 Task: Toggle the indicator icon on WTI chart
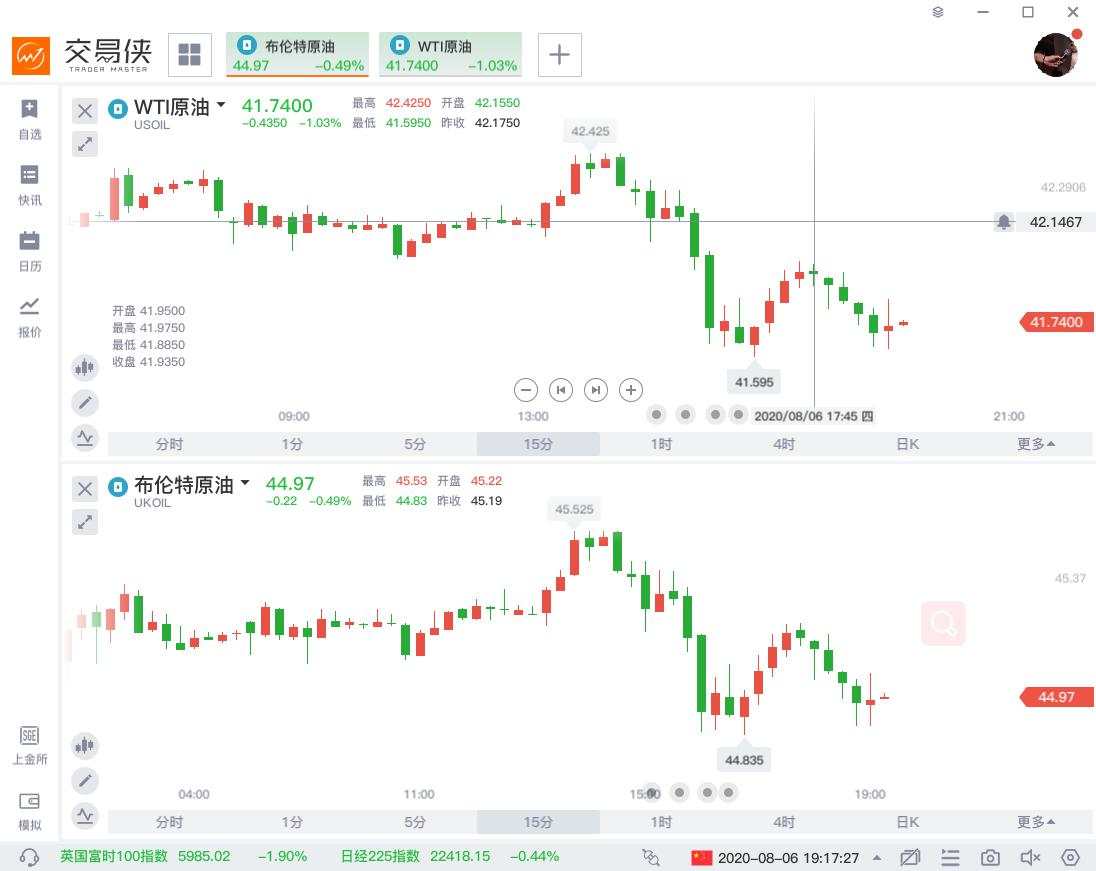point(85,437)
